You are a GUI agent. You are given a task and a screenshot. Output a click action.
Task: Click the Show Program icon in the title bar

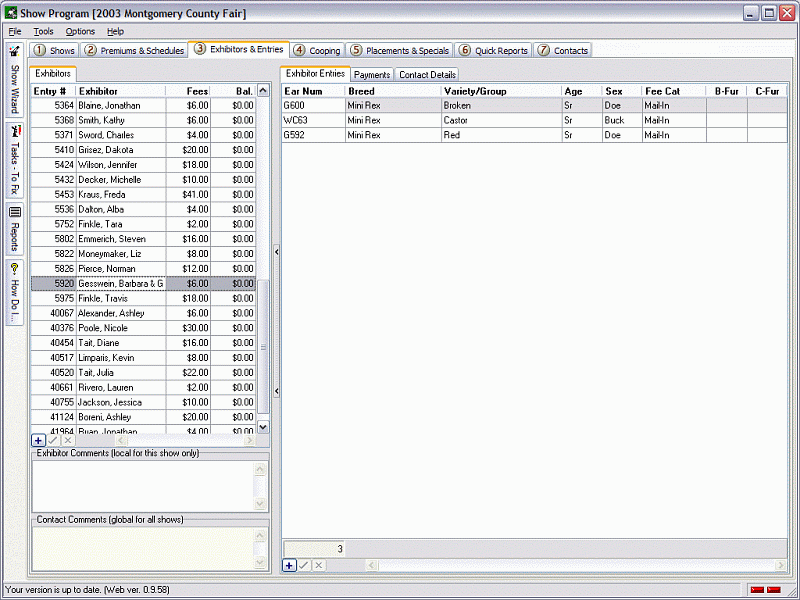(10, 13)
